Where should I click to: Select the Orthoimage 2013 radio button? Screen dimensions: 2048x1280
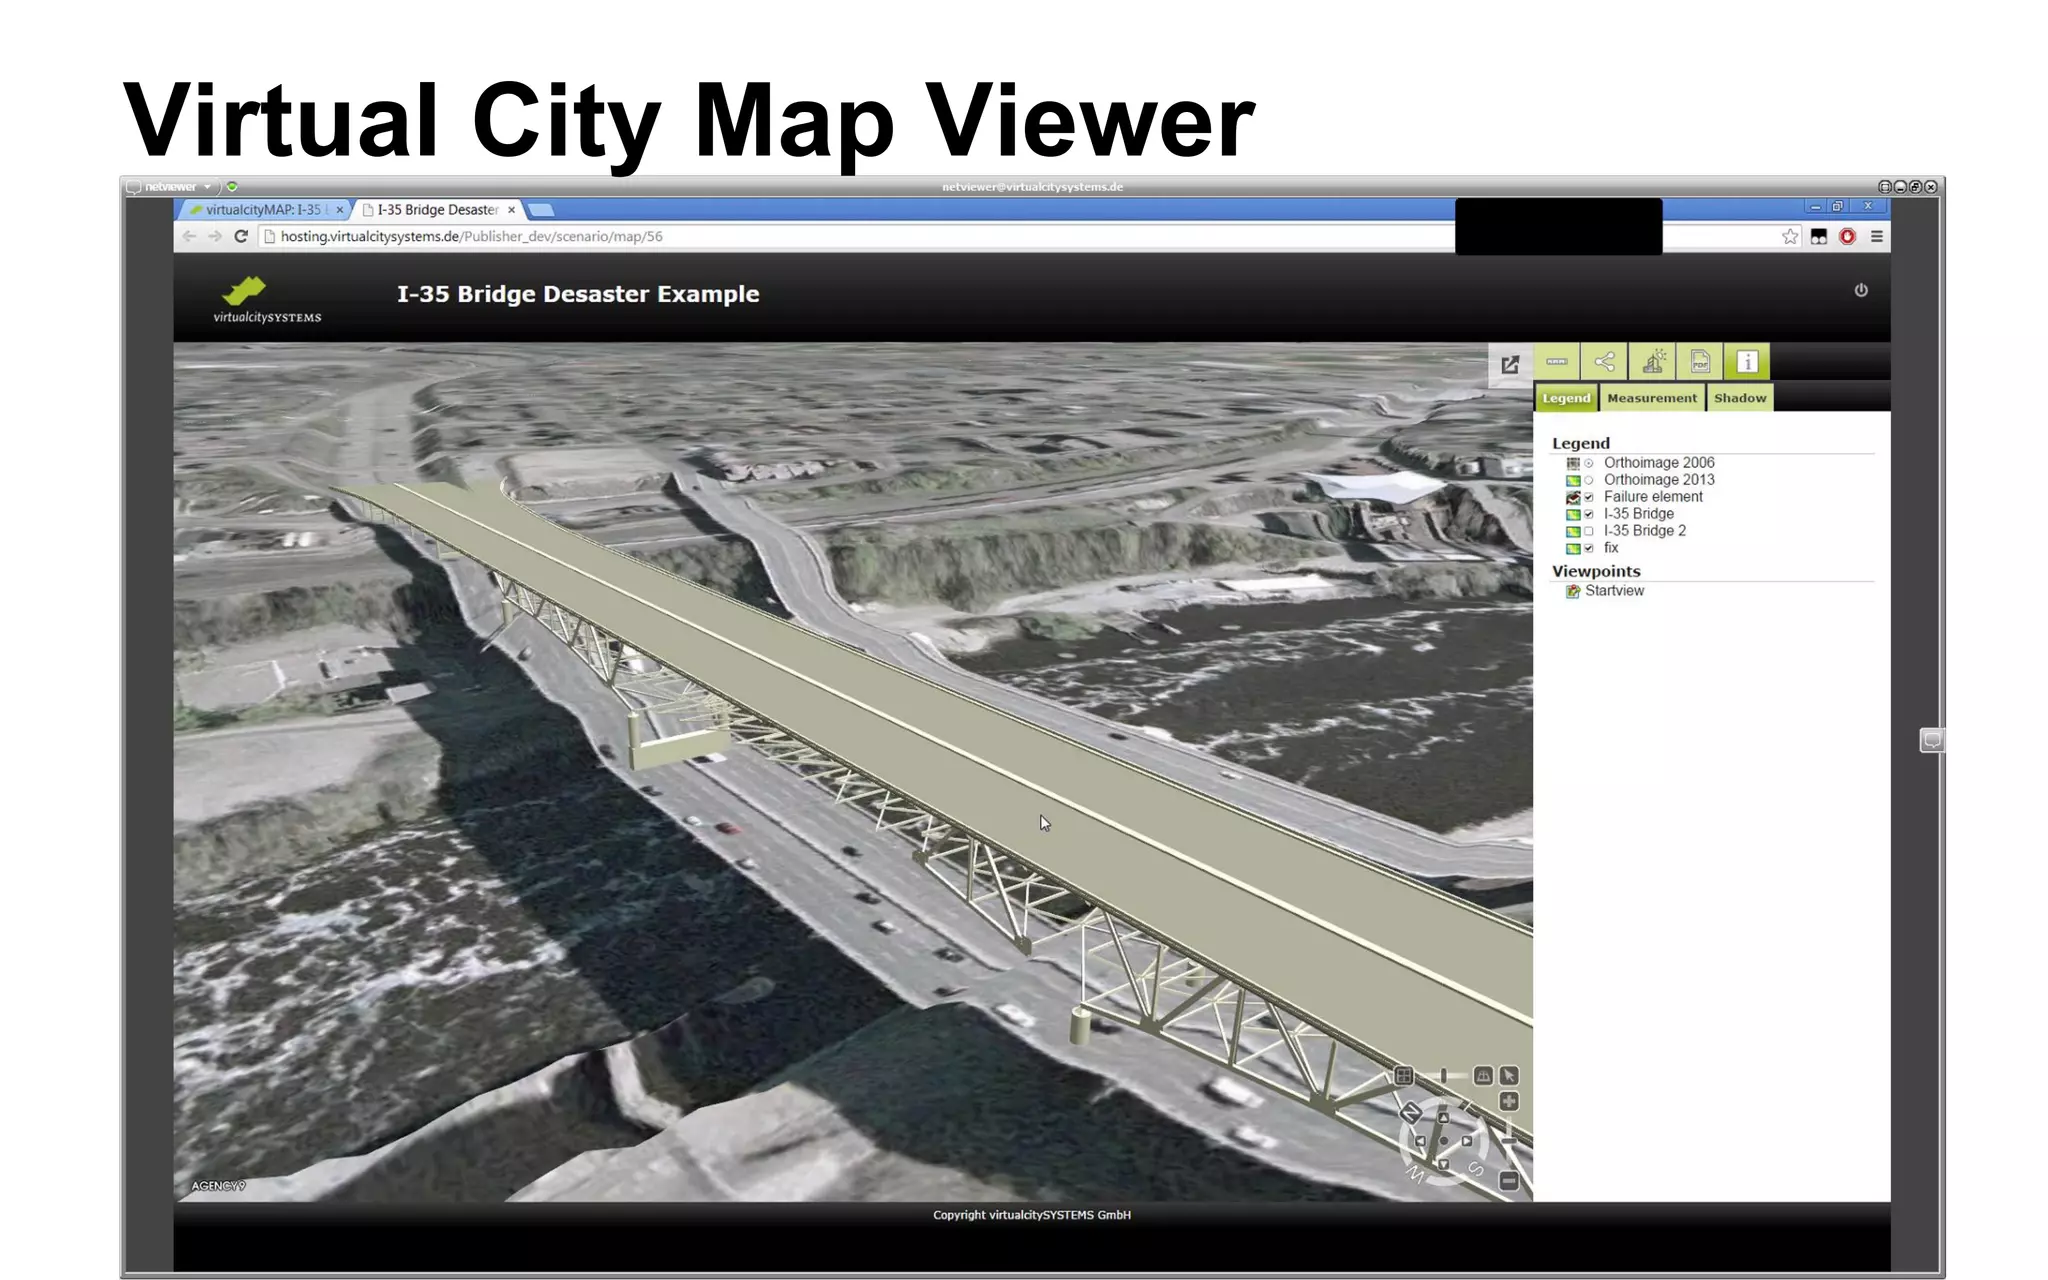coord(1589,480)
